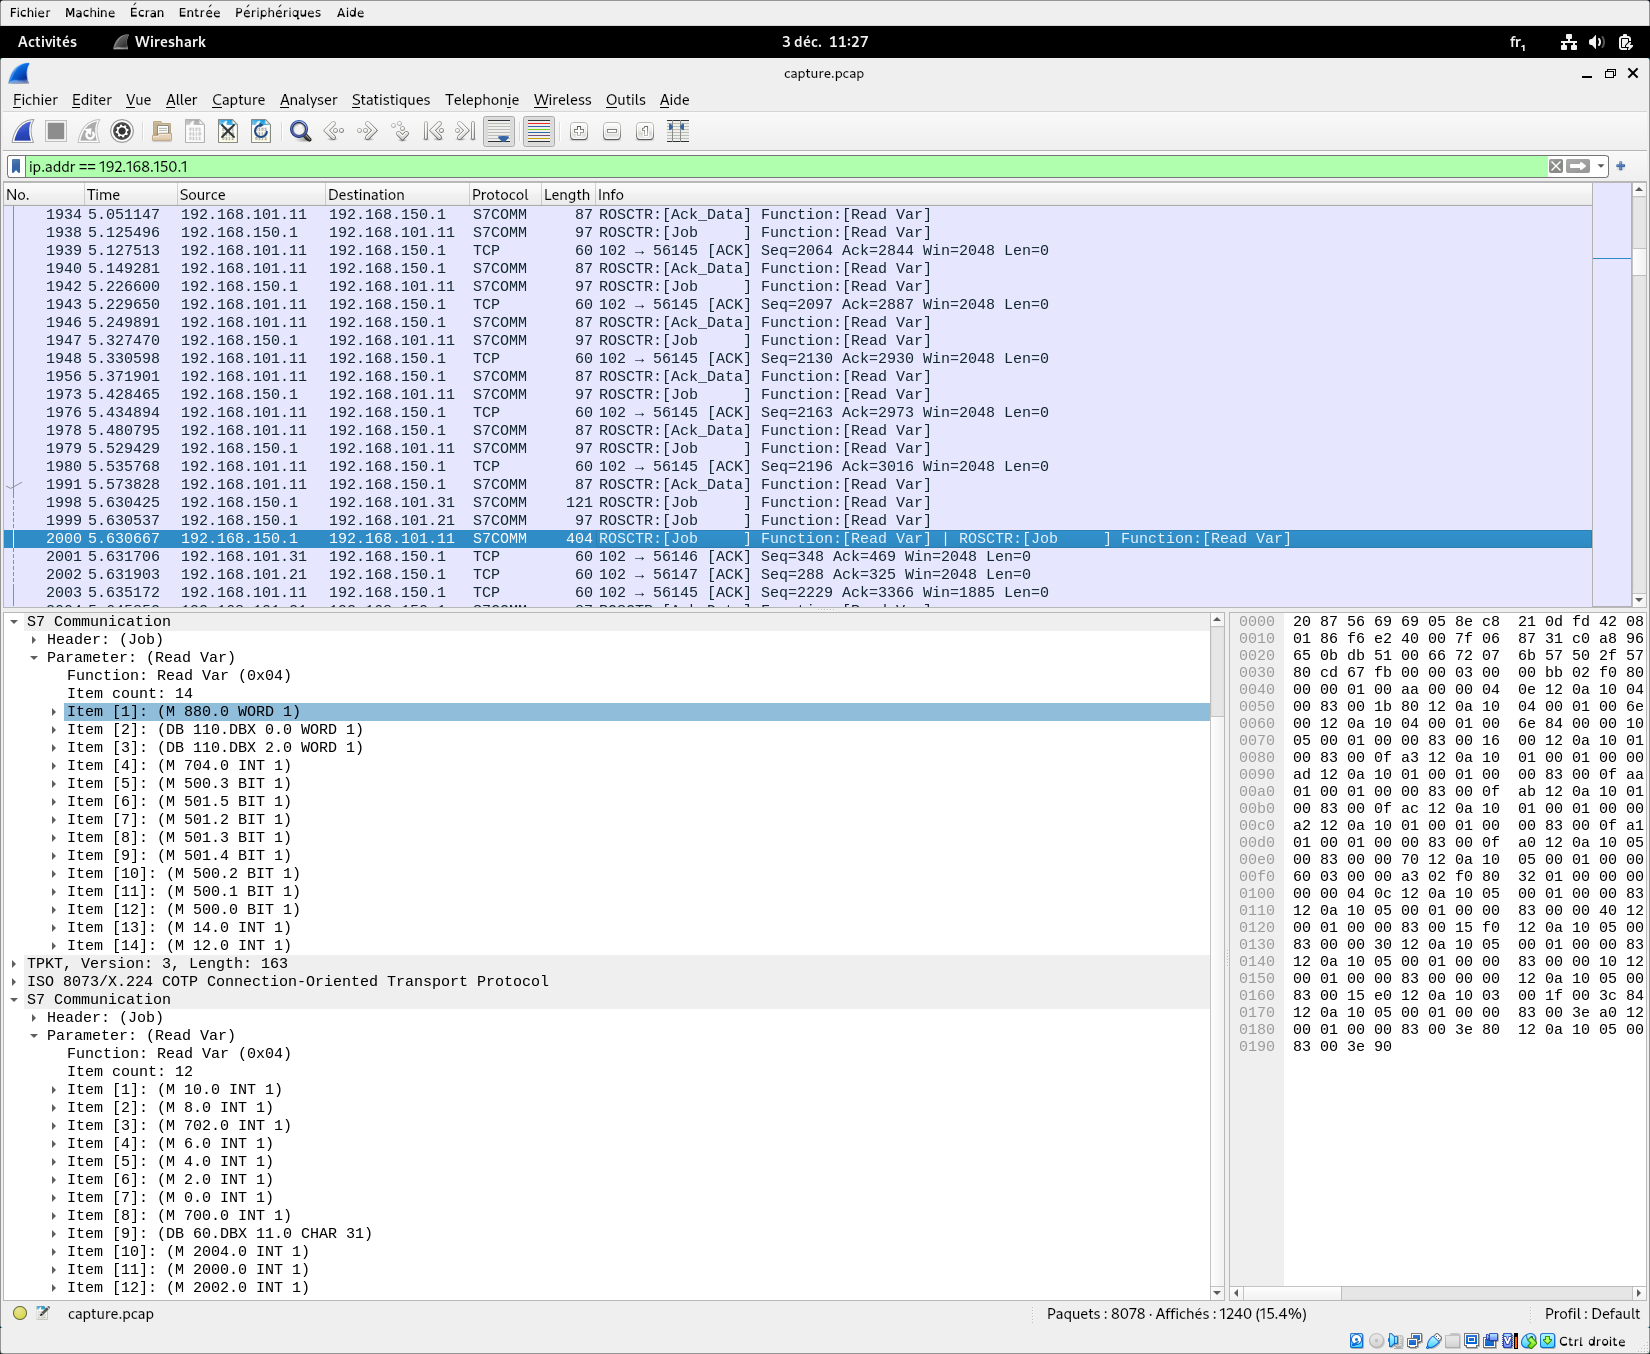Jump to the first packet icon

coord(433,131)
